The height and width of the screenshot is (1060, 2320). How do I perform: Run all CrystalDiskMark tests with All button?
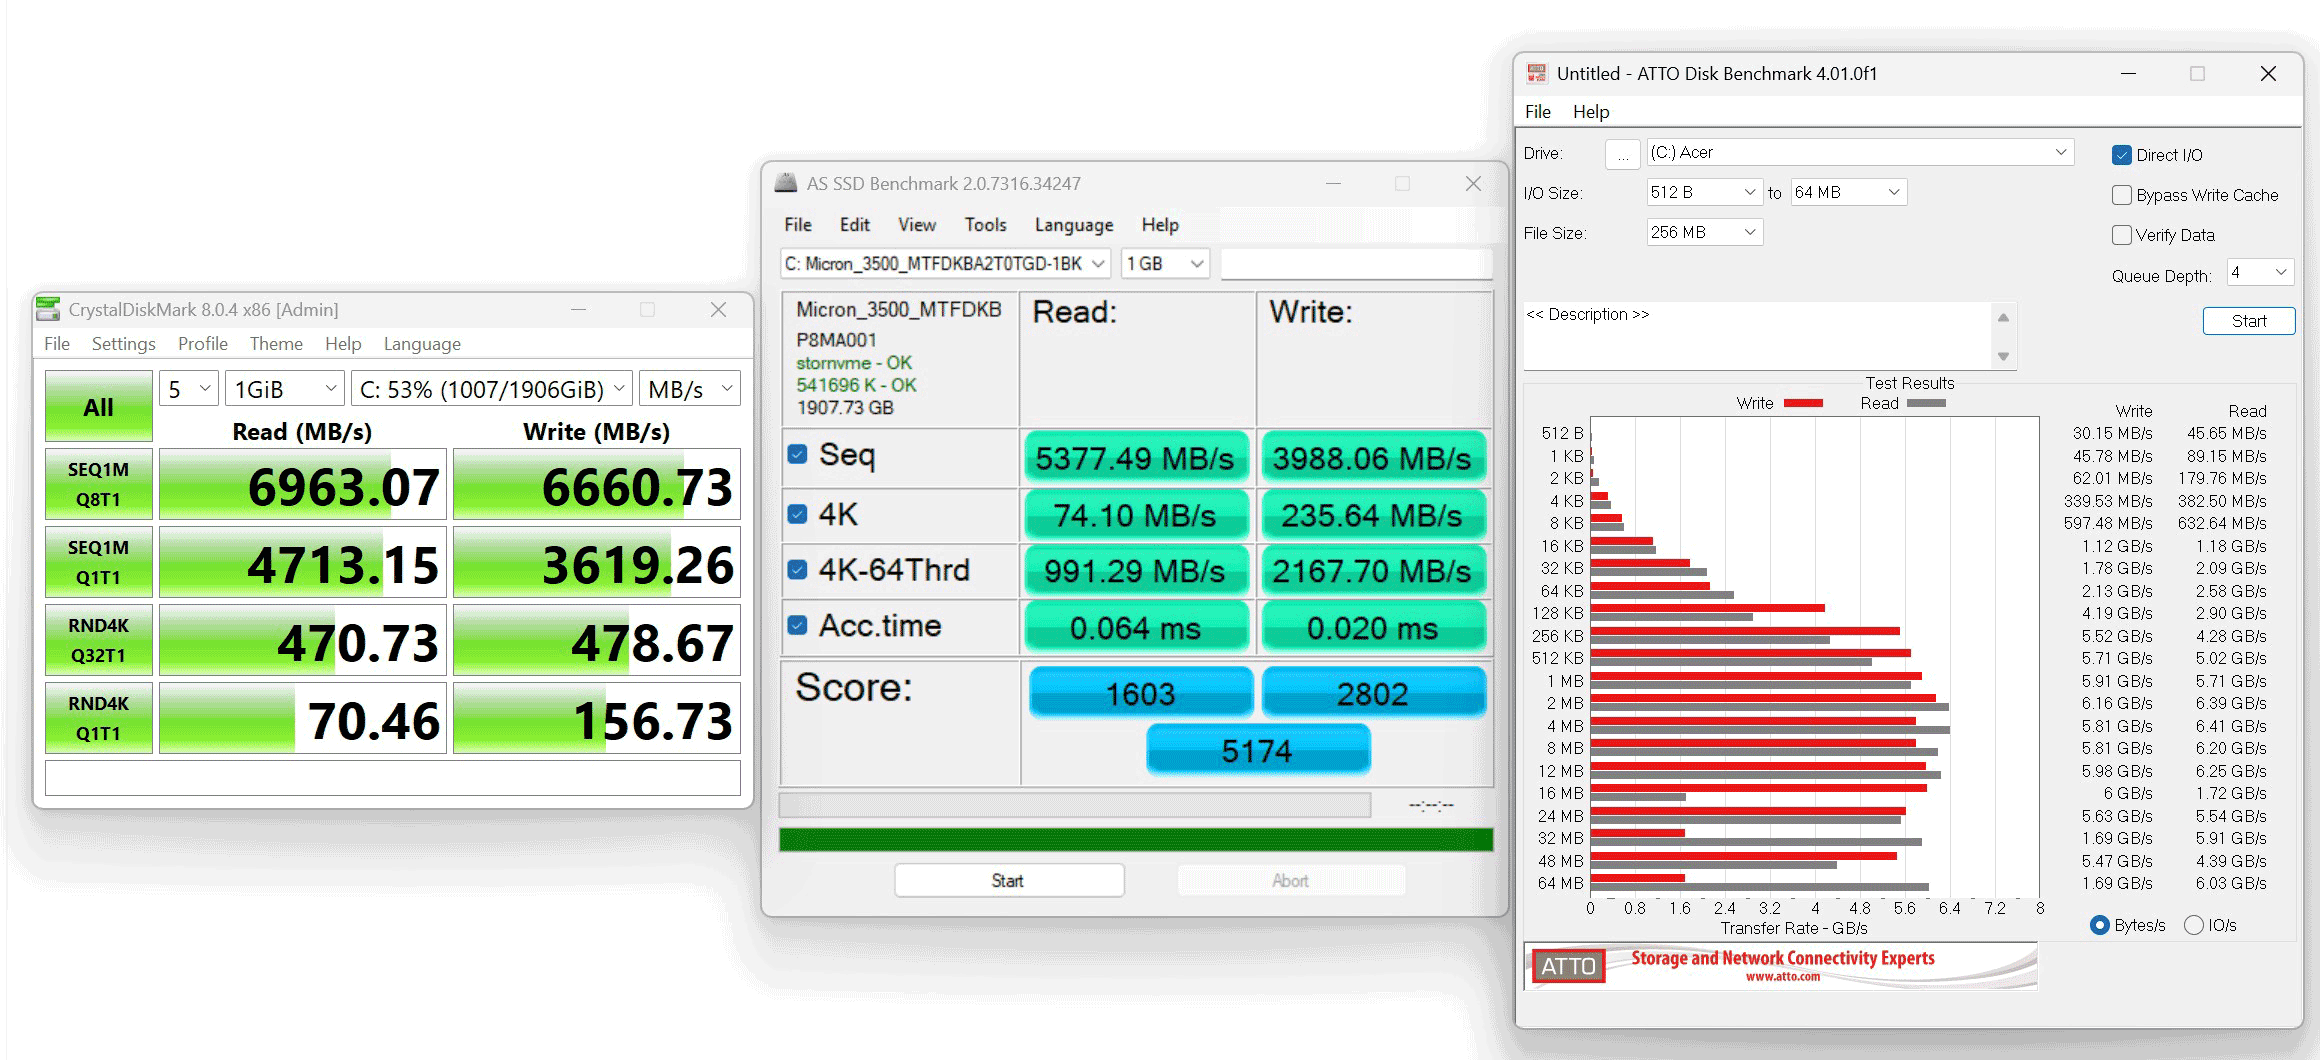point(98,406)
